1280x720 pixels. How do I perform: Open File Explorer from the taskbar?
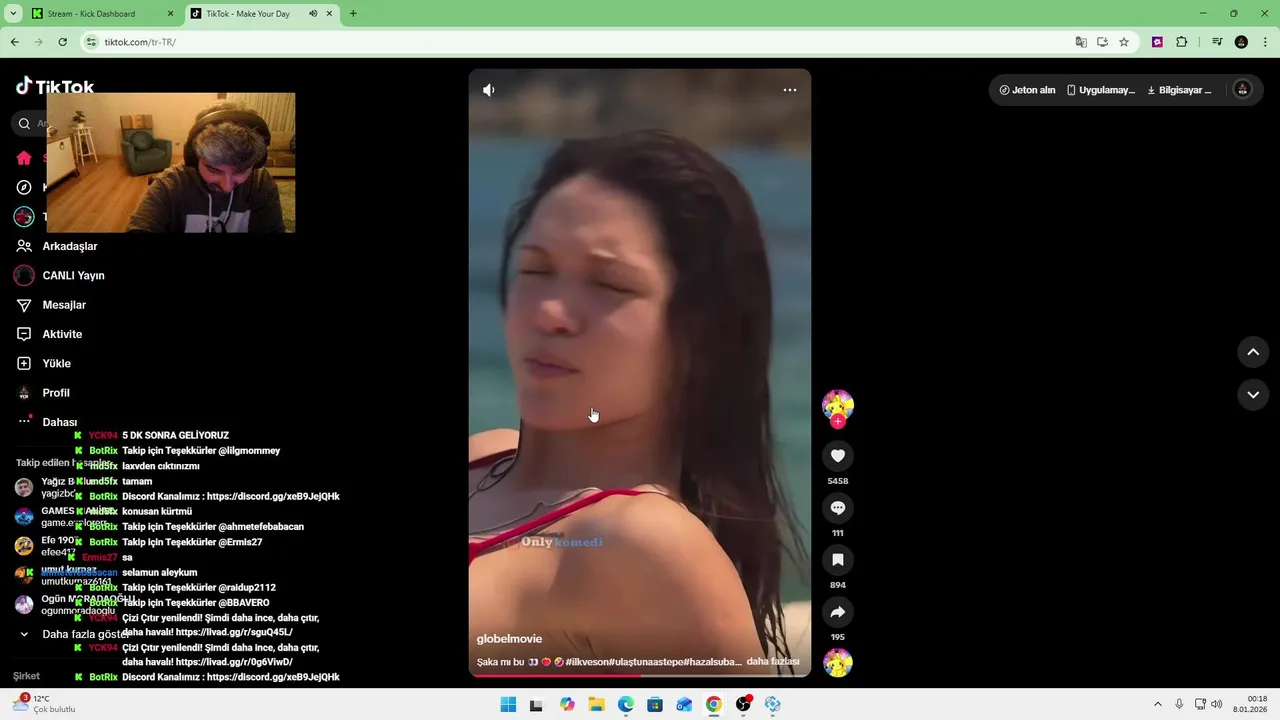[x=597, y=705]
